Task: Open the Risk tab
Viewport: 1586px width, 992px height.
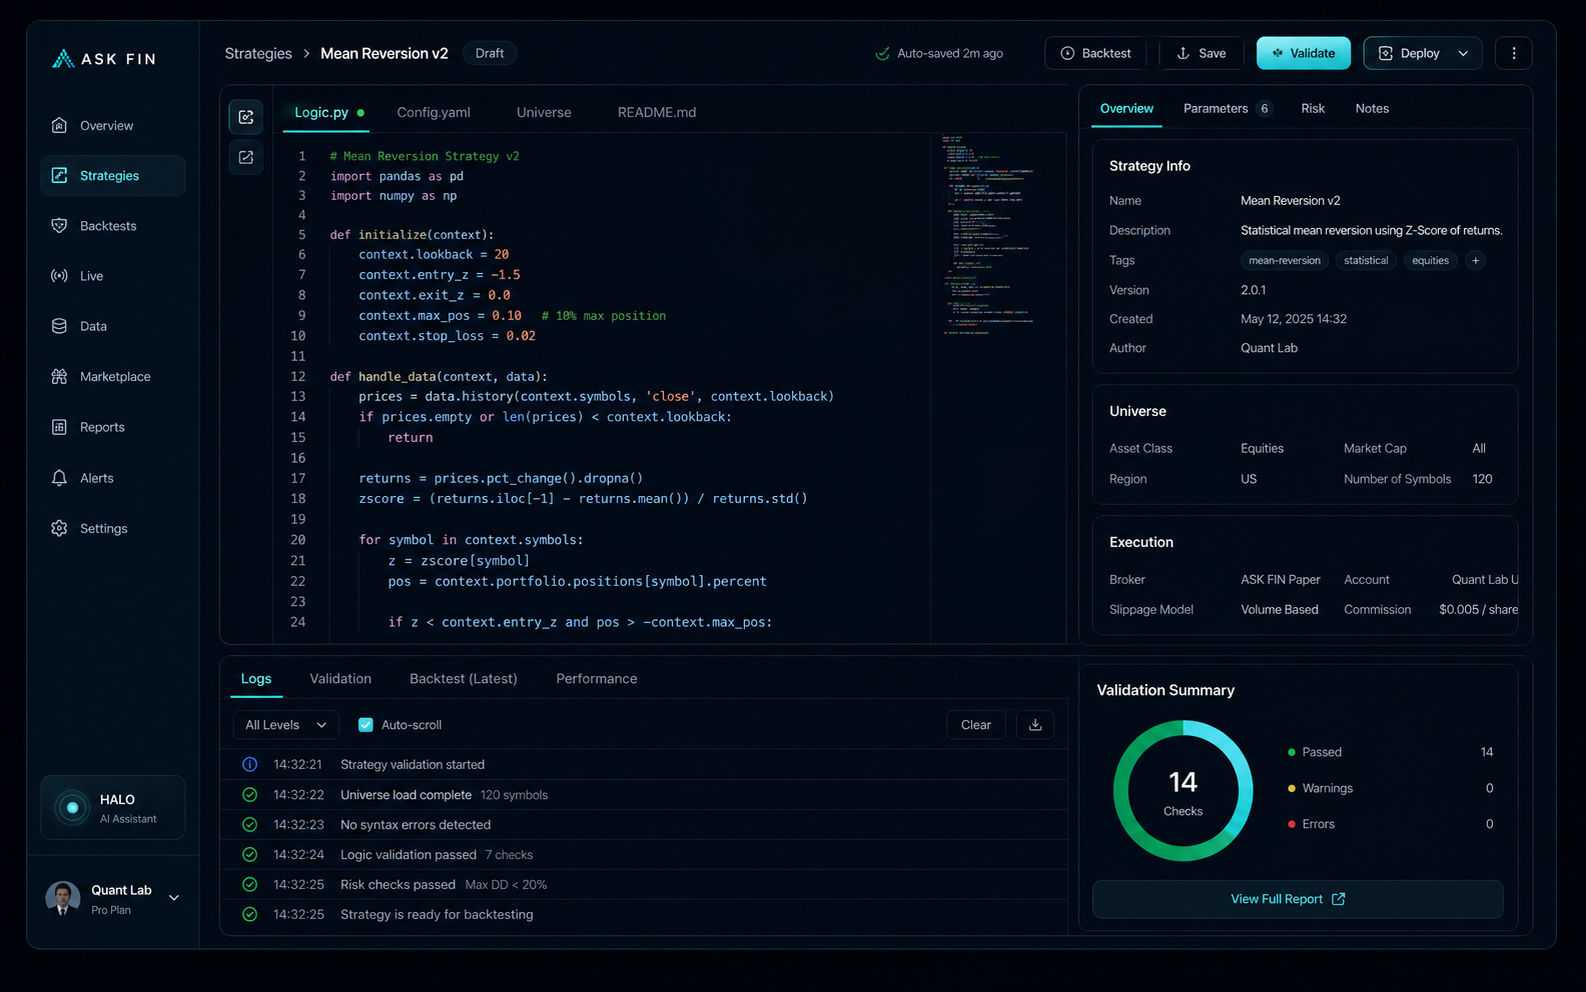Action: 1313,109
